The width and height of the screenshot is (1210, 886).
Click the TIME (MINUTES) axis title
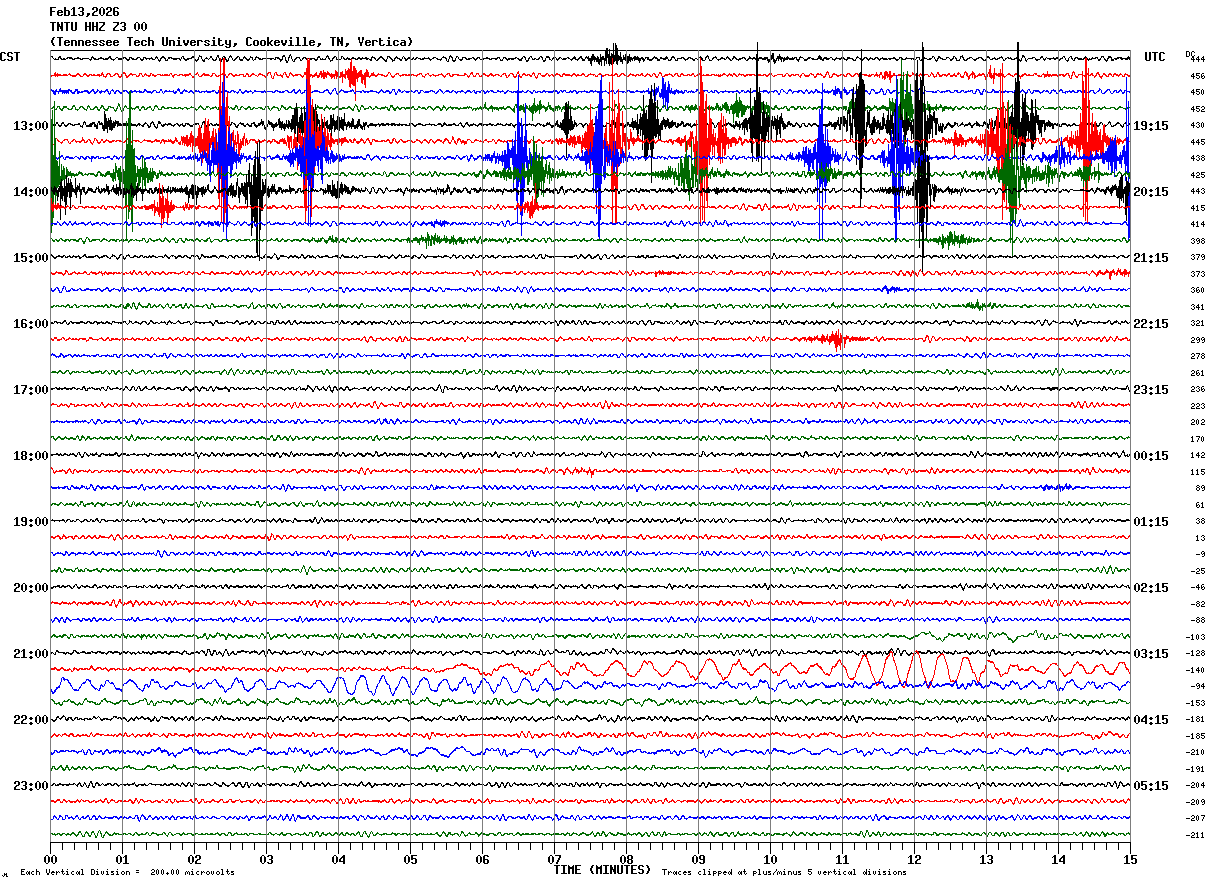[602, 870]
